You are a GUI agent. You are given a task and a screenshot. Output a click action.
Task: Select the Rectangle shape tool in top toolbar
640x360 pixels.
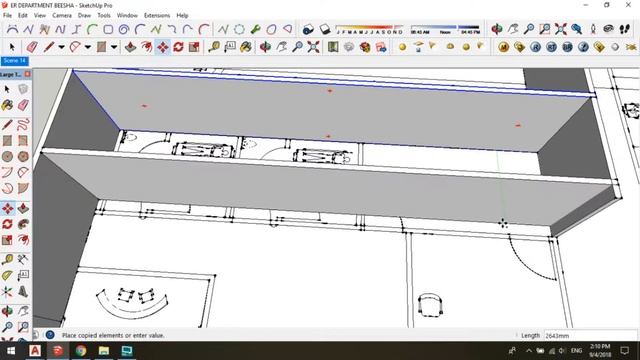tap(101, 47)
